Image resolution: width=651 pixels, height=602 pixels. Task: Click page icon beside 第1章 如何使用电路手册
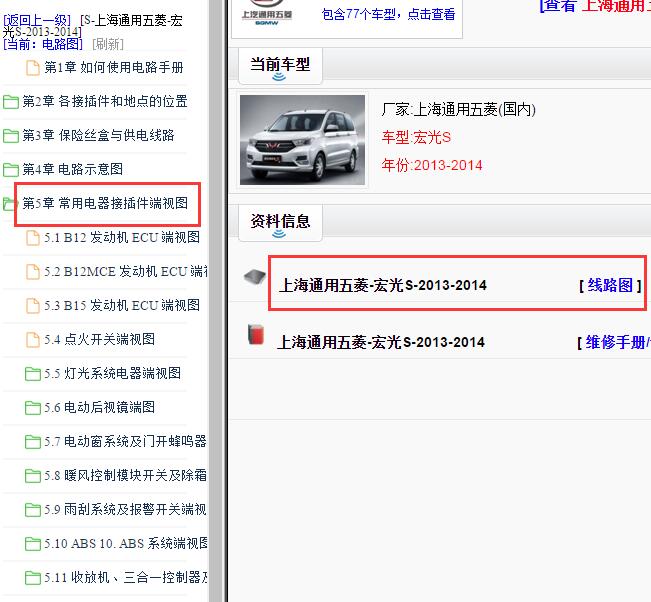[33, 68]
